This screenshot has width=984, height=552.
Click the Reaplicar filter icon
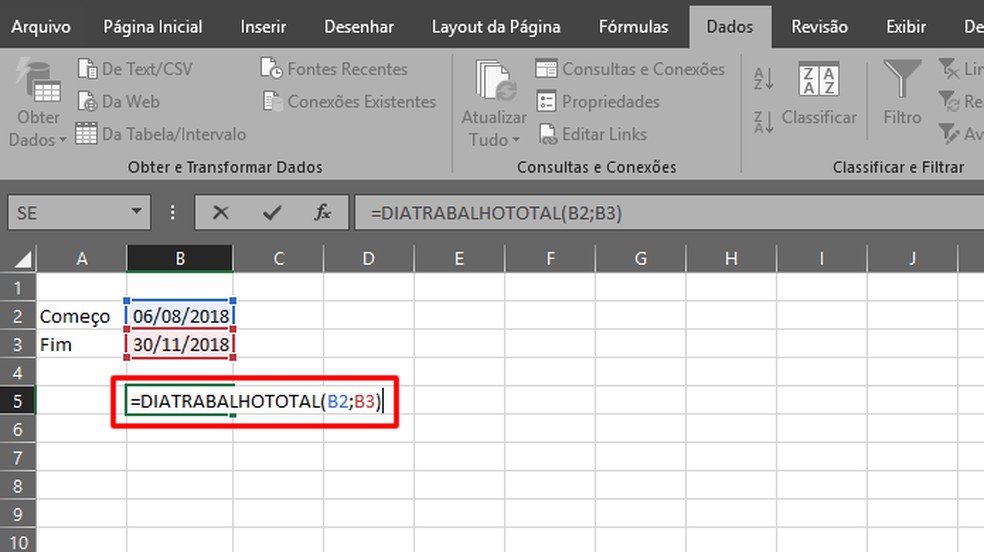tap(948, 101)
